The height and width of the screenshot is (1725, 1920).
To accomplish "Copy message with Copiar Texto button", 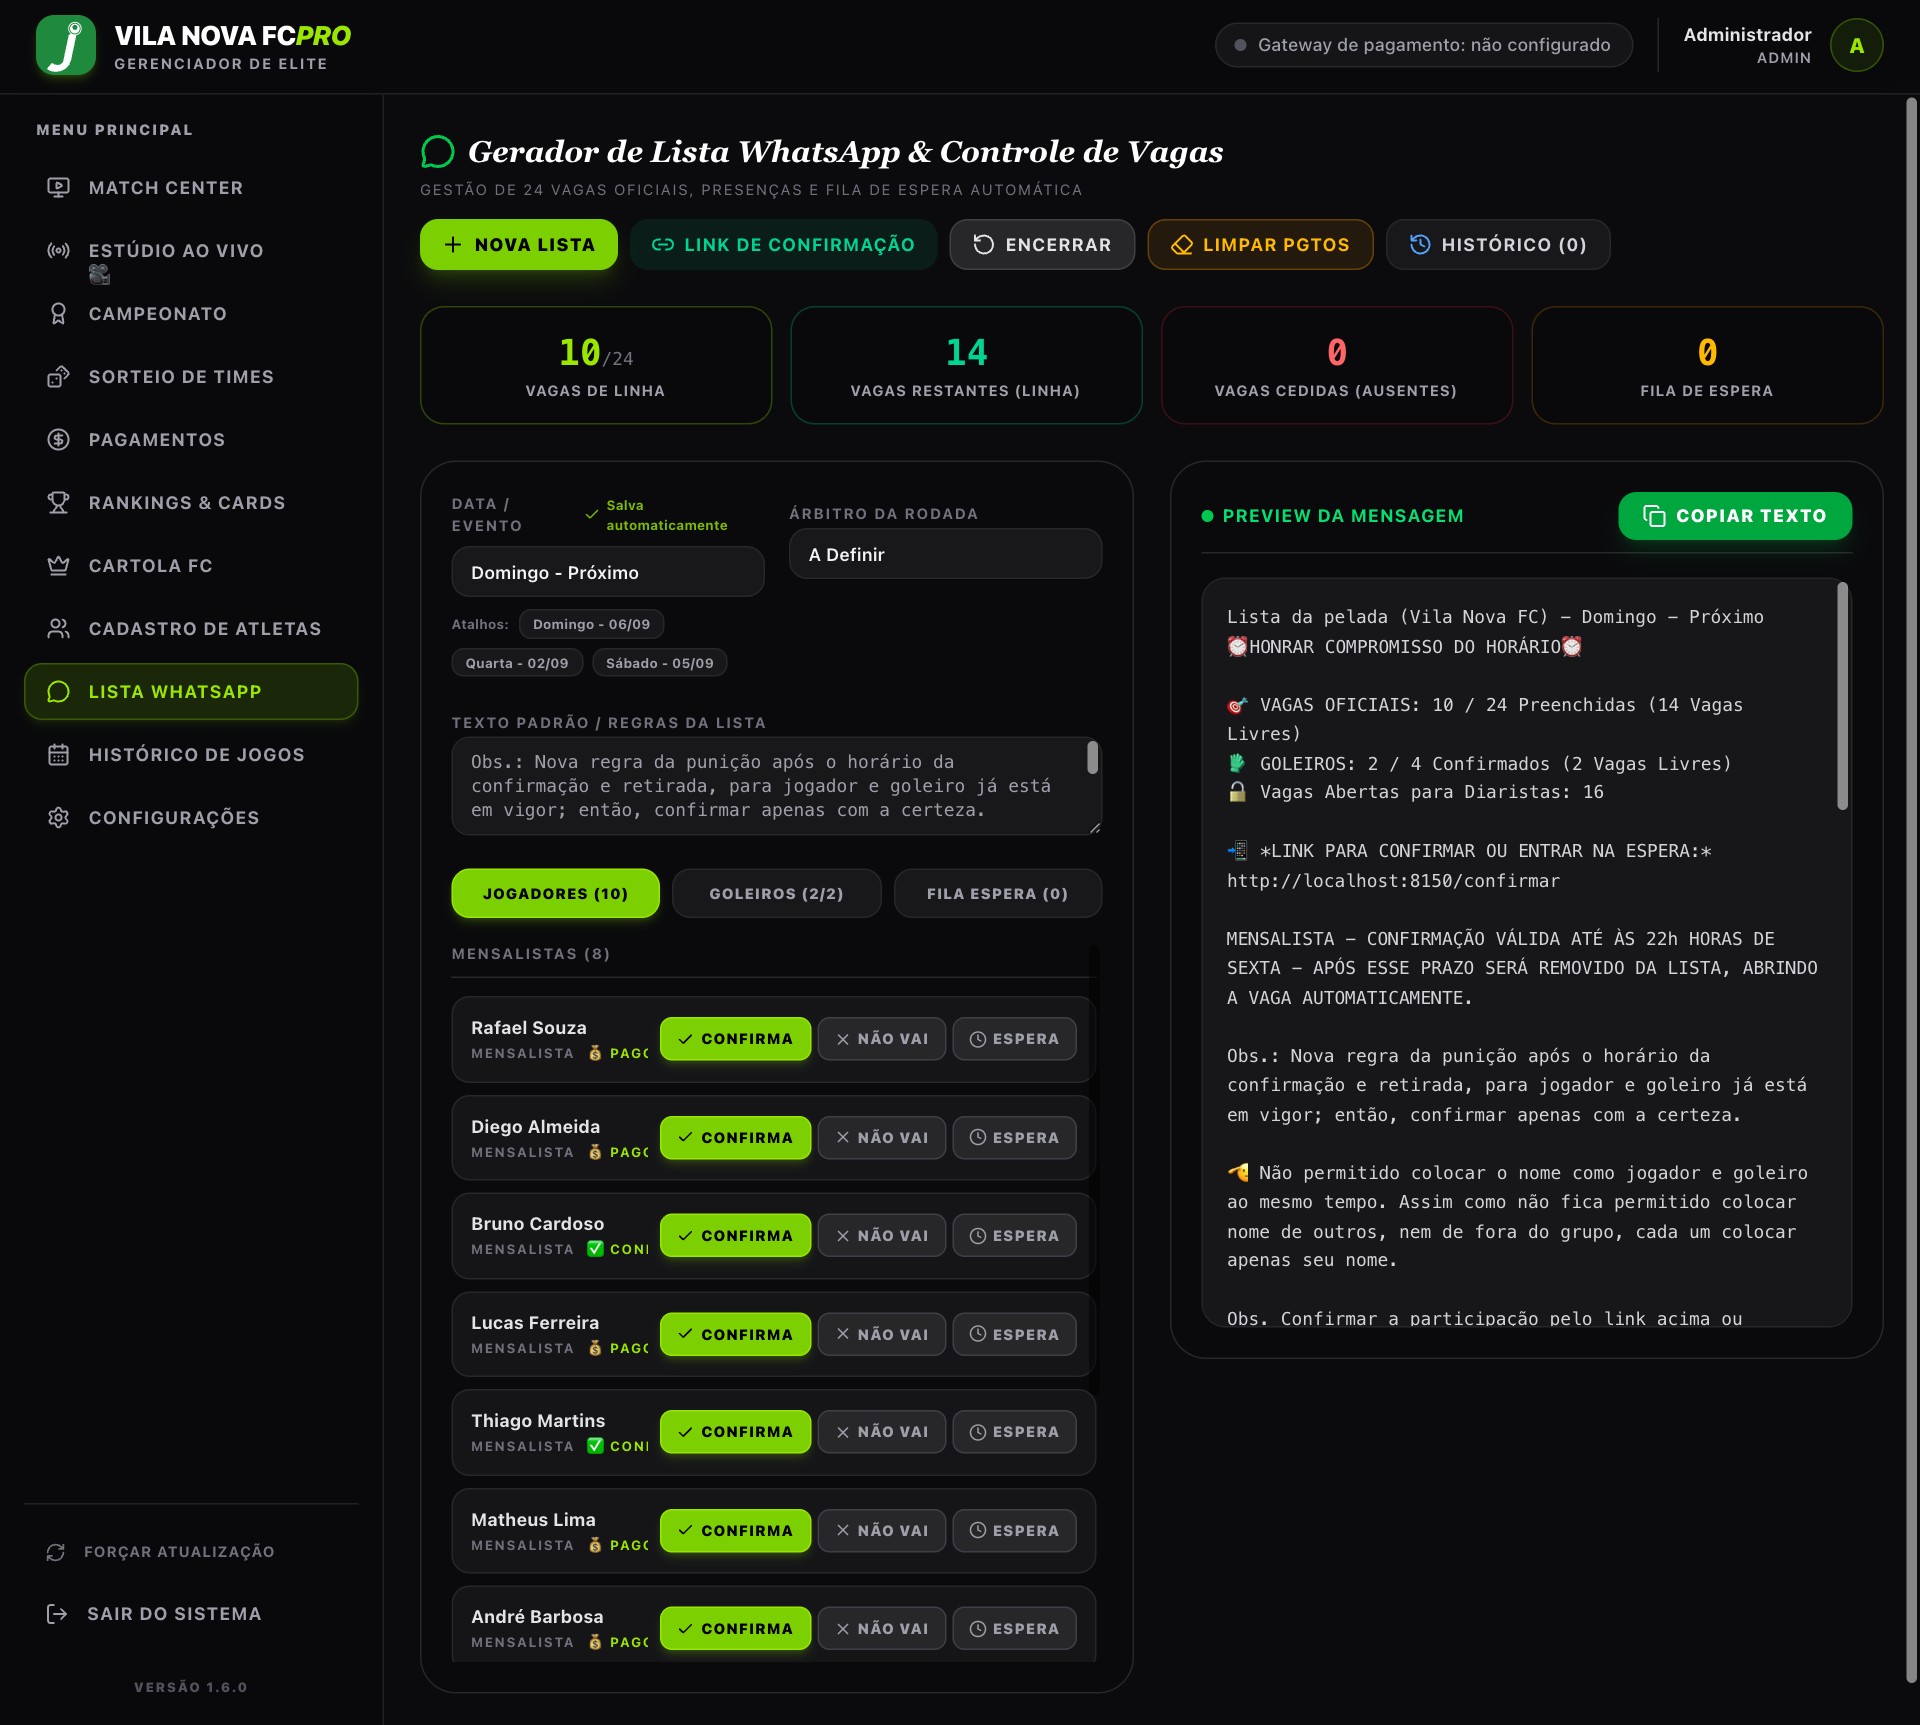I will (x=1735, y=516).
